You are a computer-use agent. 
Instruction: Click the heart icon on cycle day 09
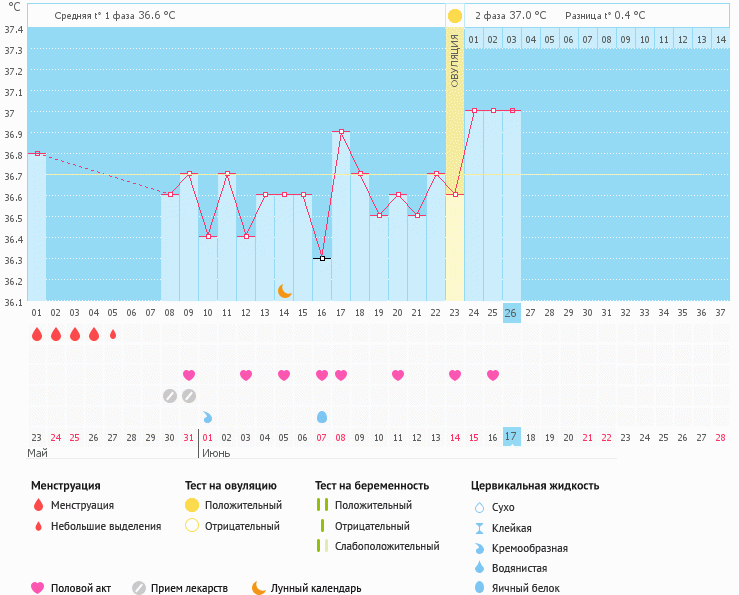[x=189, y=375]
